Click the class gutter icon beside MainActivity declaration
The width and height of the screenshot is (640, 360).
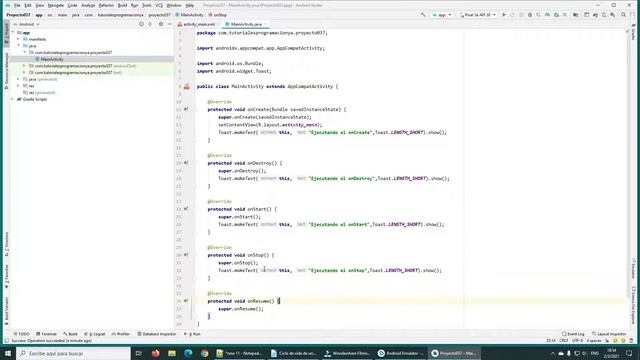(187, 87)
